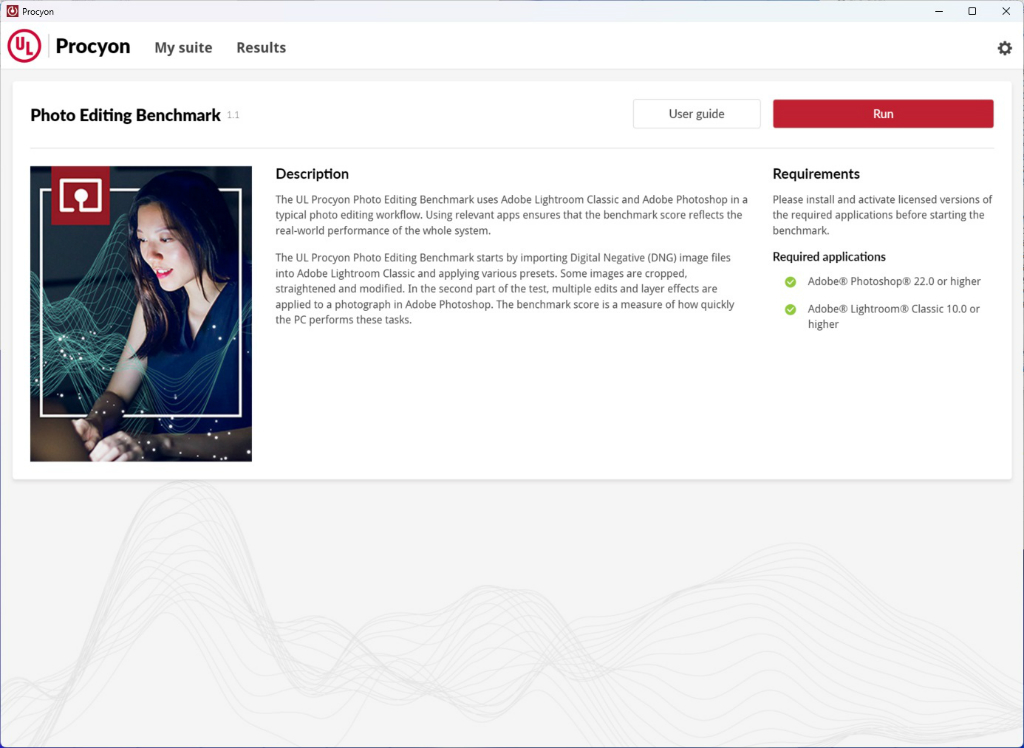Minimize the Procyon window
Viewport: 1024px width, 748px height.
tap(939, 11)
